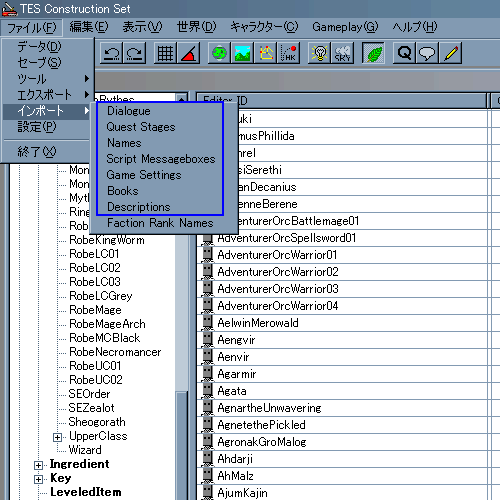Screen dimensions: 500x500
Task: Select NPC icon beside Aengvir row
Action: (207, 340)
